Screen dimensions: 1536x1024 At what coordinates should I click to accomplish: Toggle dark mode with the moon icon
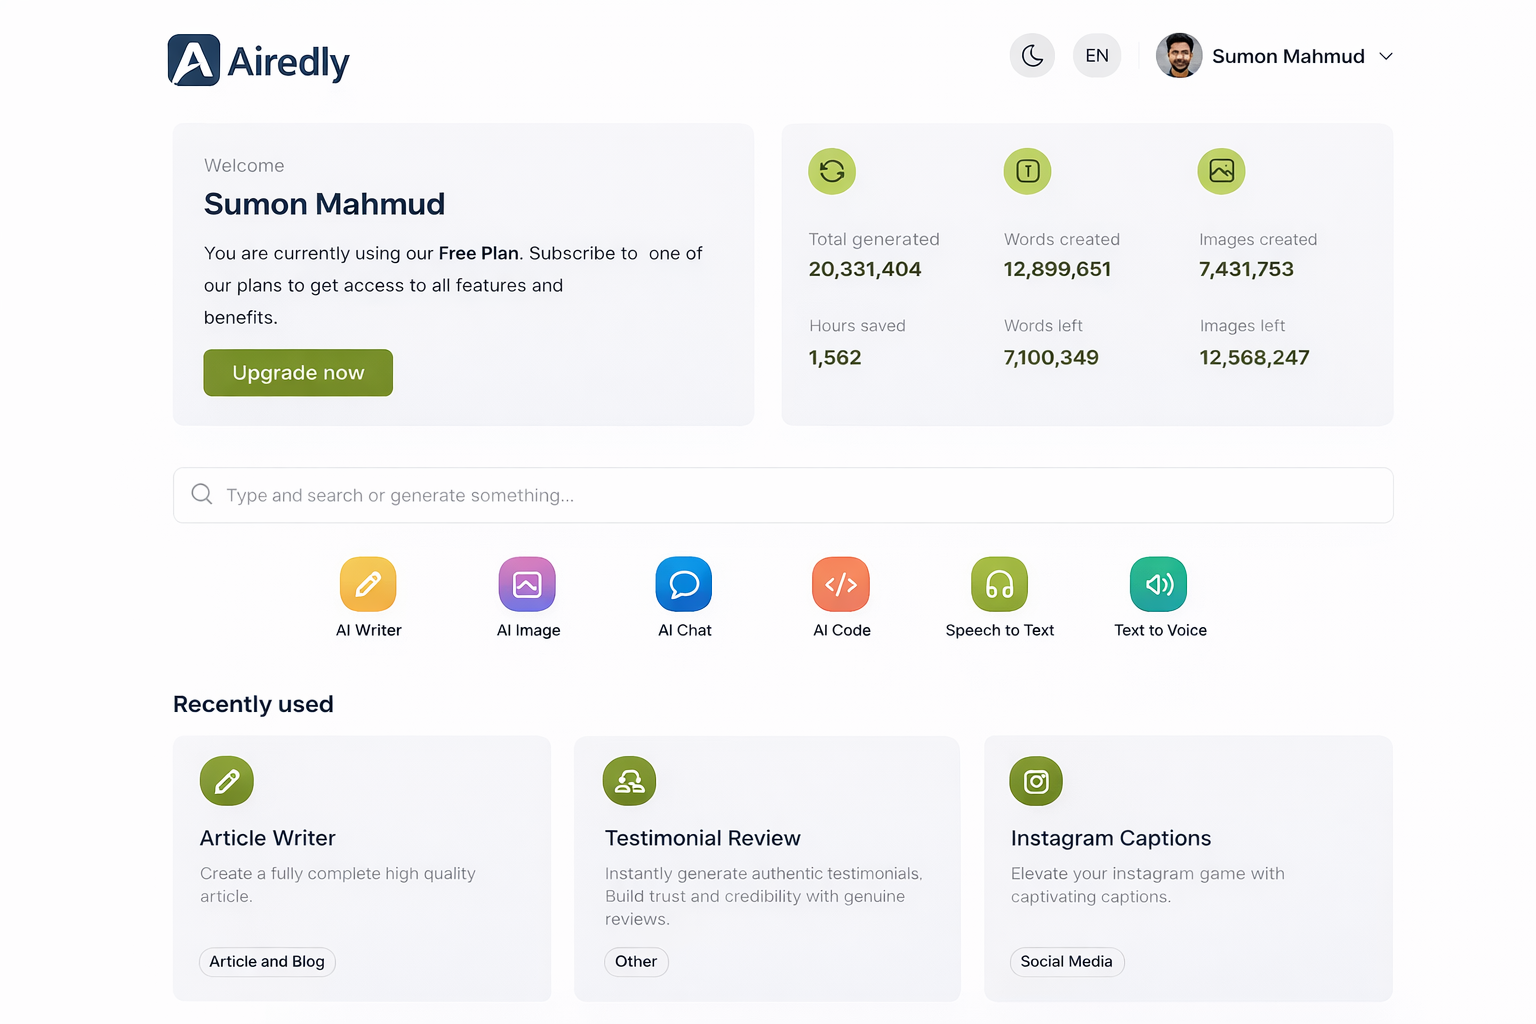[1032, 55]
